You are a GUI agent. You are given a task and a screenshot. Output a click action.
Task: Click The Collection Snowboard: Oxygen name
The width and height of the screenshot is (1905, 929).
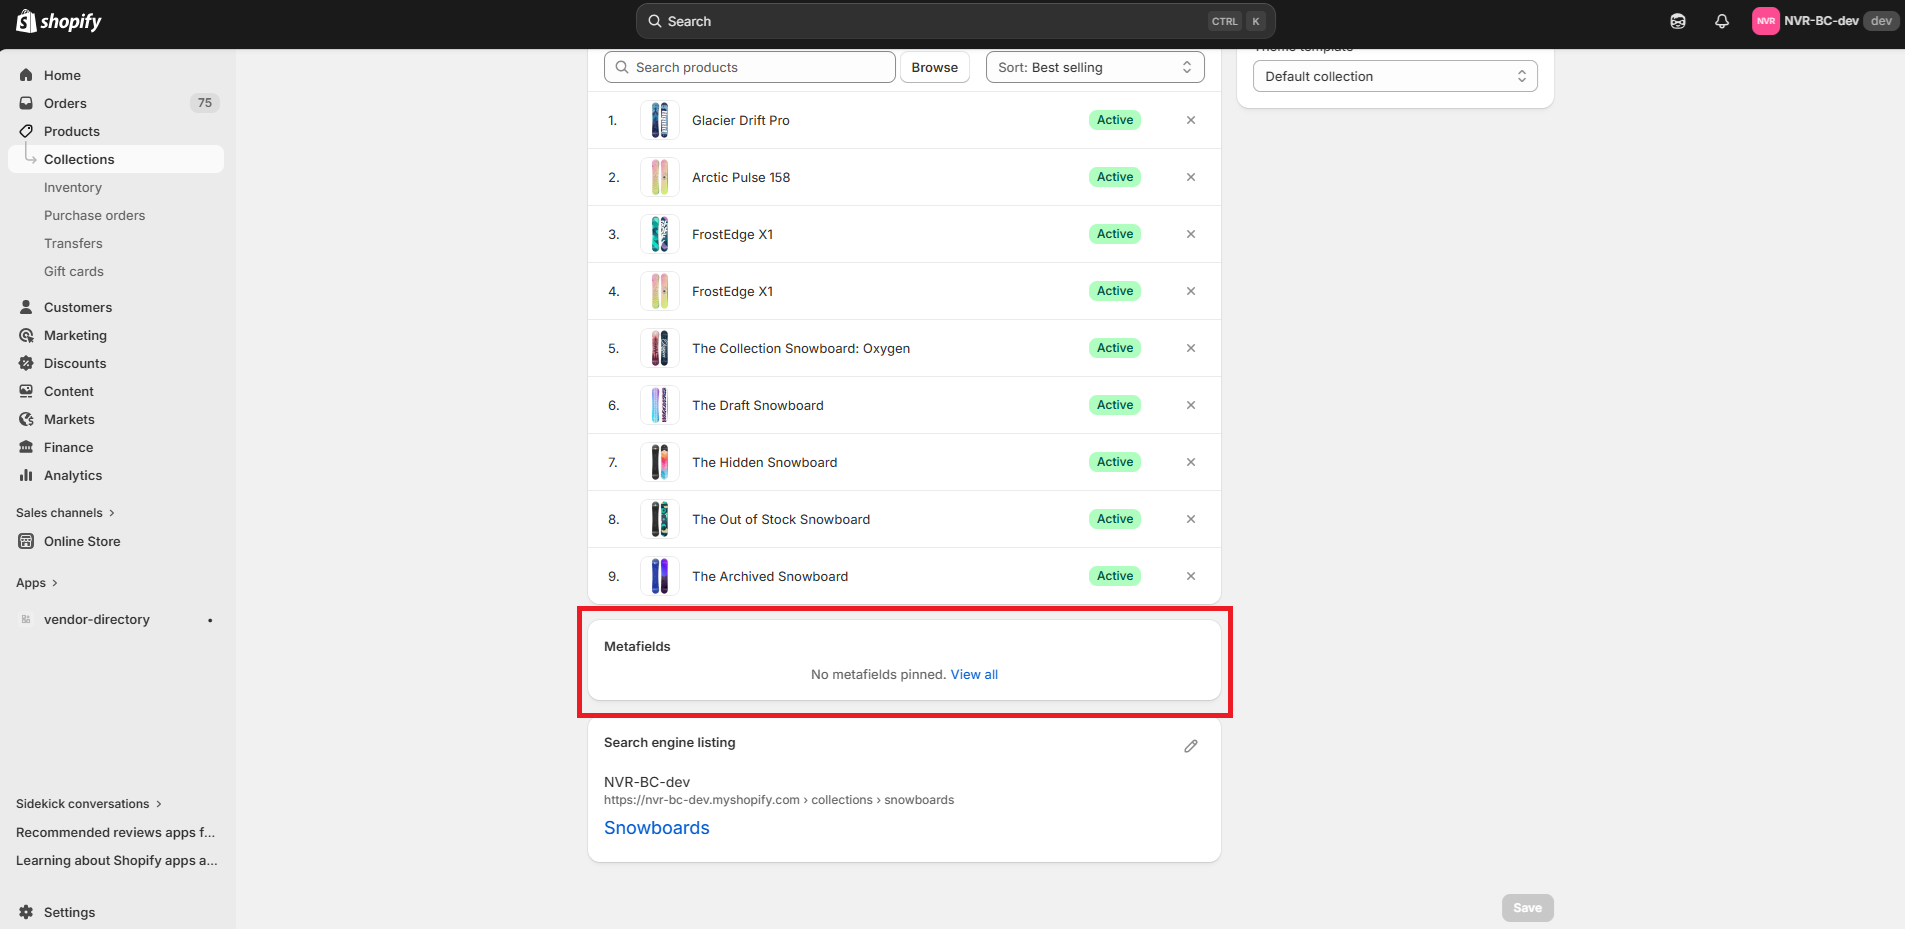[801, 348]
